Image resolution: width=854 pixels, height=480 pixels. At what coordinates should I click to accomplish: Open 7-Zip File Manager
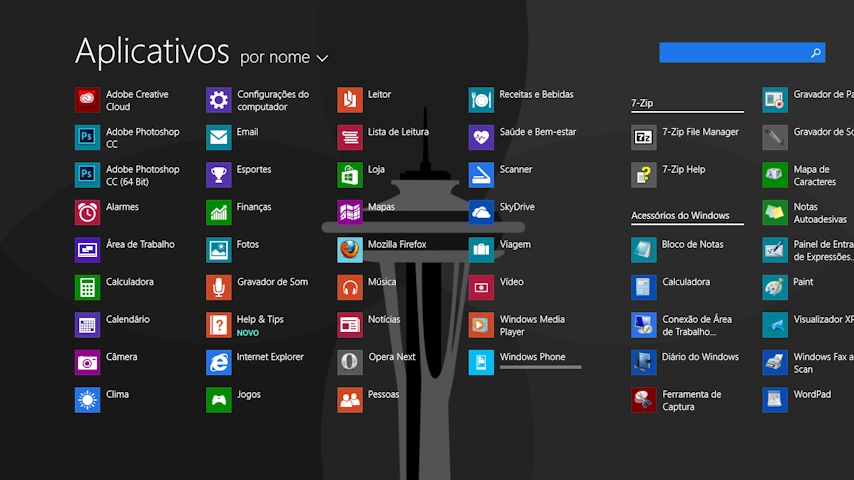tap(644, 137)
